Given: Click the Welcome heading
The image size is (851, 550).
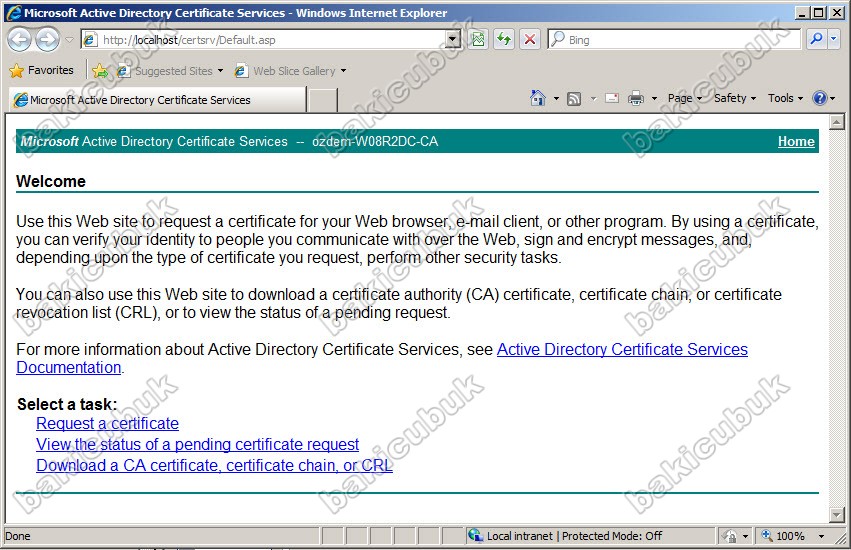Looking at the screenshot, I should coord(50,181).
